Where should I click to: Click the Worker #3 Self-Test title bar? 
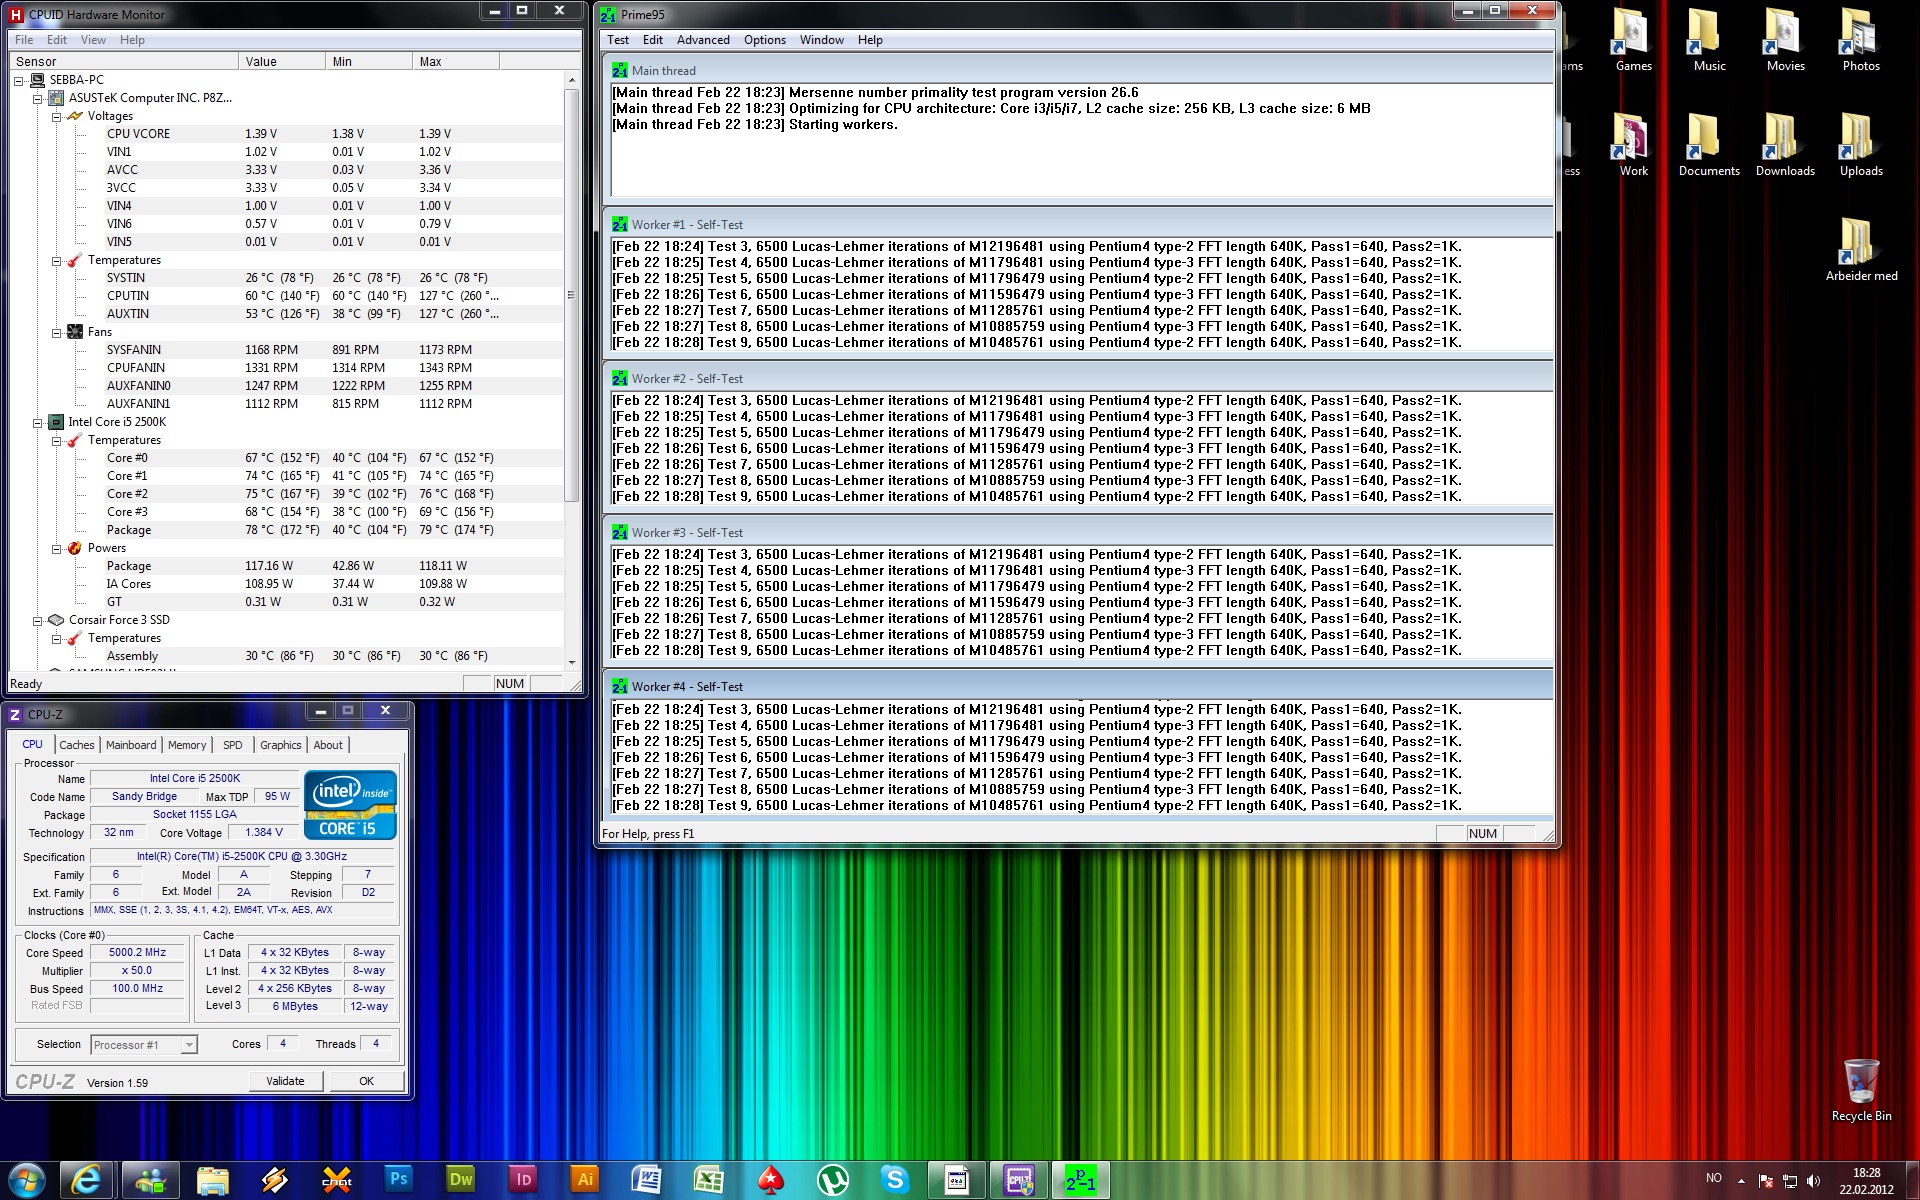(1078, 533)
